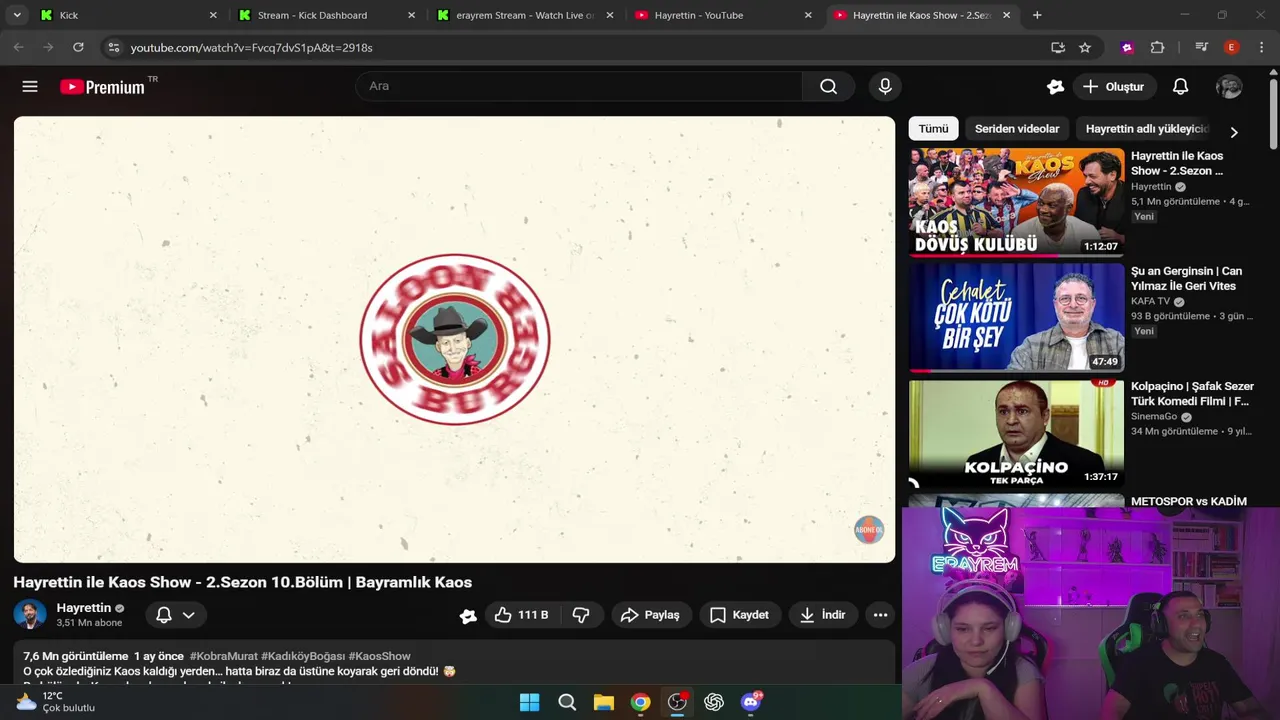Close the Hayrettin - YouTube tab
Screen dimensions: 1280x720
pos(808,15)
